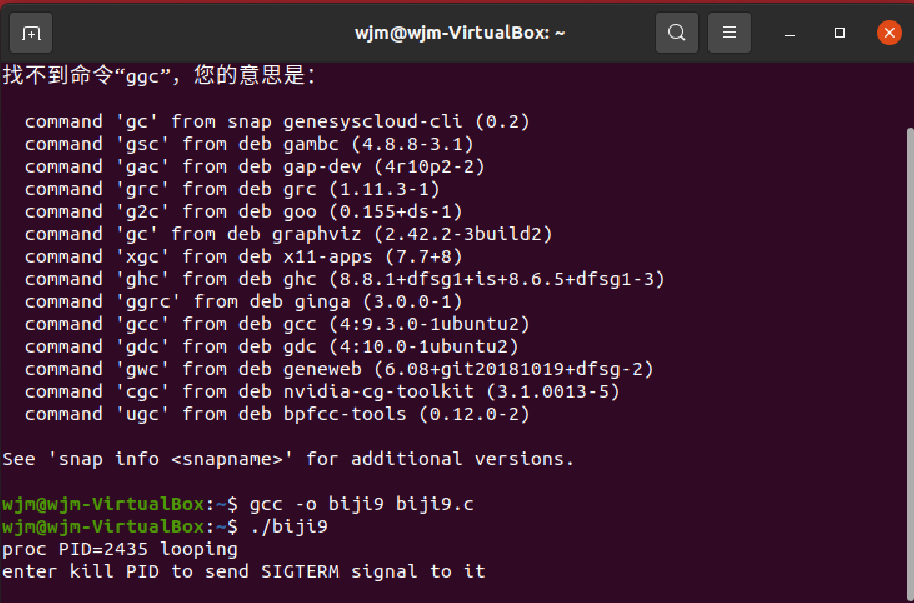Click the nvidia-cg-toolkit suggestion line
This screenshot has width=914, height=603.
[x=322, y=392]
